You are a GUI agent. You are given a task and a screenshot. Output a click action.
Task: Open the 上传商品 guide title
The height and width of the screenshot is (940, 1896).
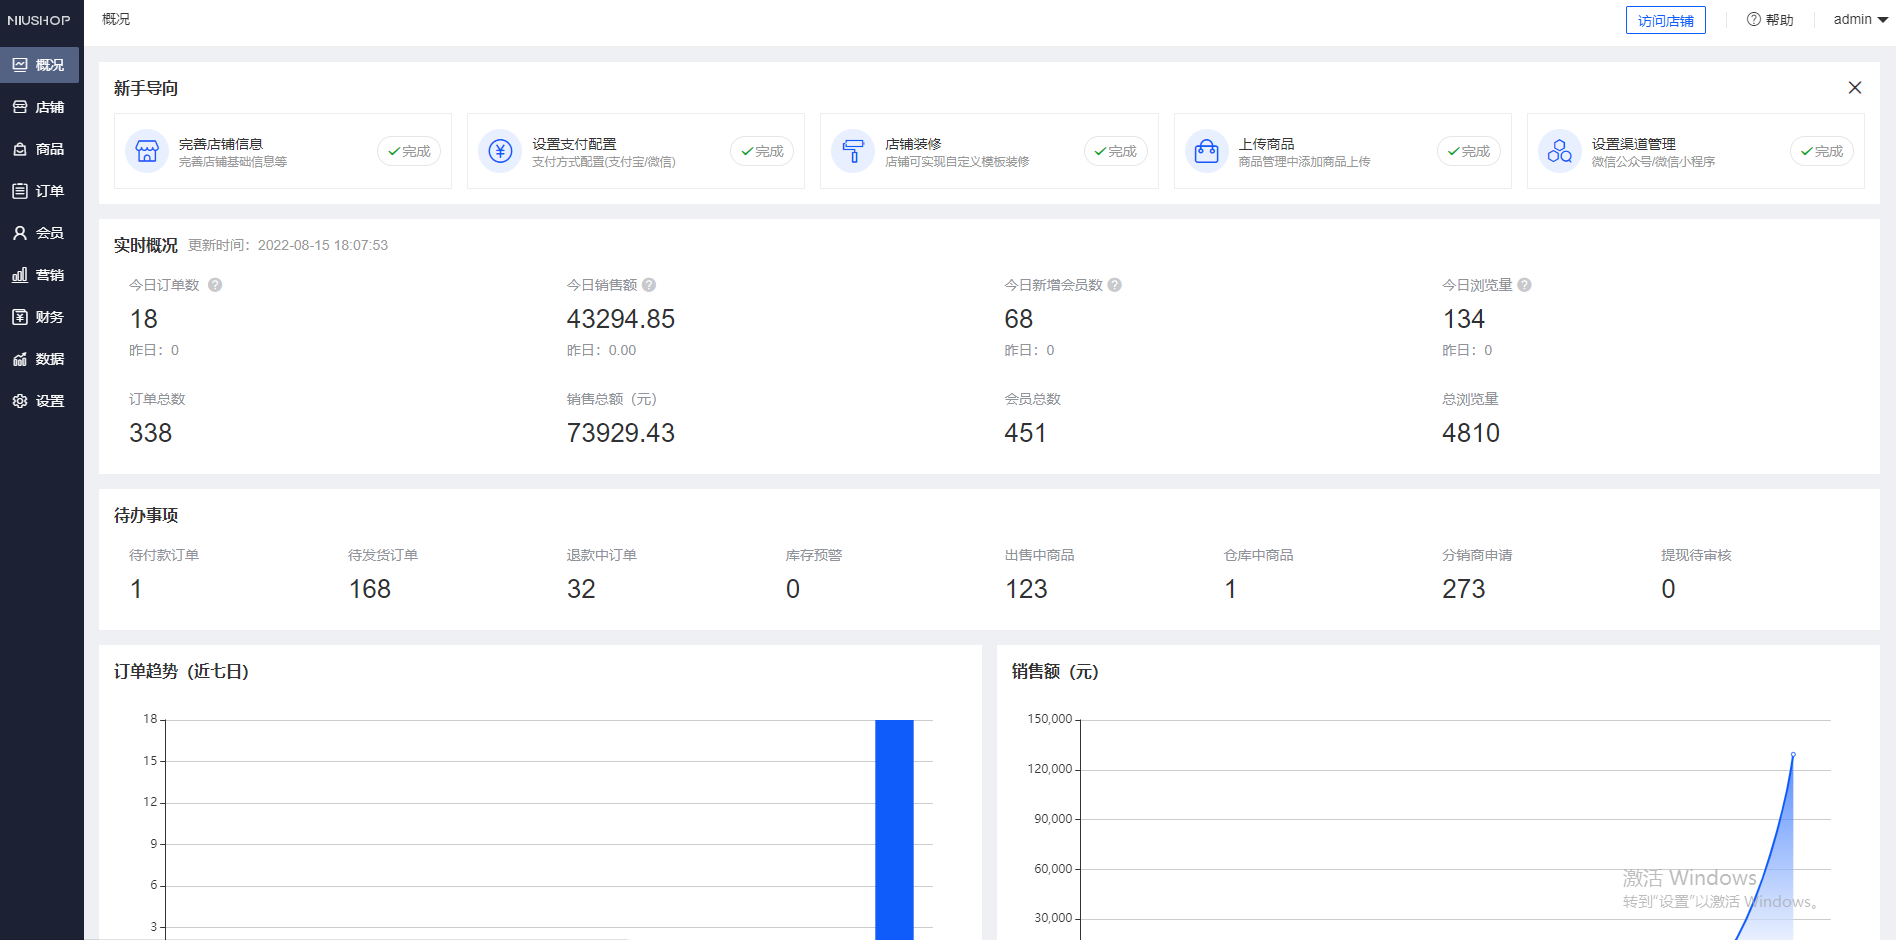point(1266,144)
